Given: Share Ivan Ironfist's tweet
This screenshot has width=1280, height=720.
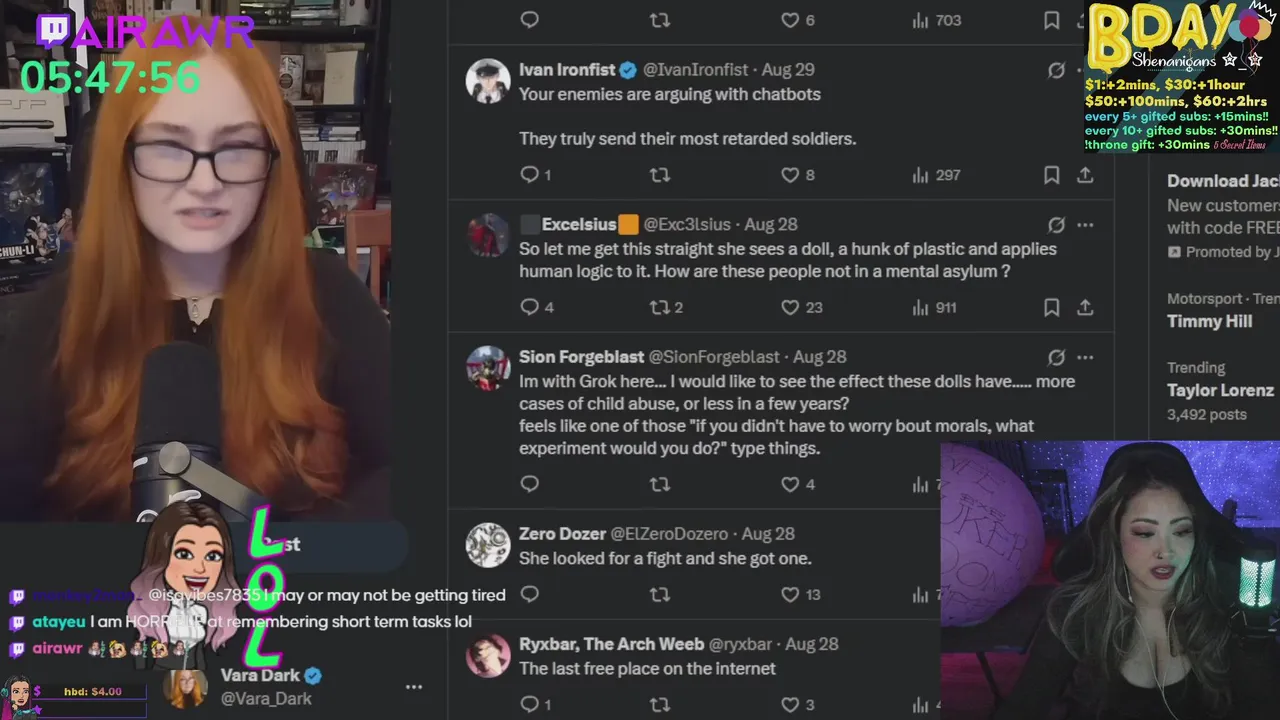Looking at the screenshot, I should click(1085, 175).
